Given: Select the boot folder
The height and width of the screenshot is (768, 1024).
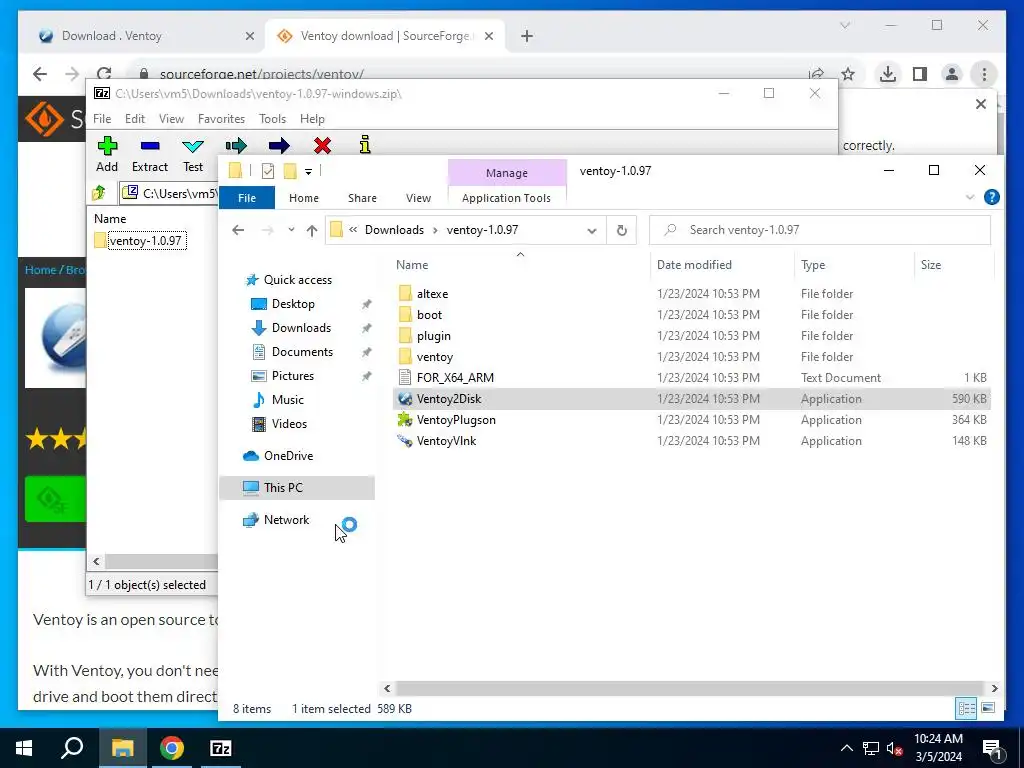Looking at the screenshot, I should pos(692,315).
